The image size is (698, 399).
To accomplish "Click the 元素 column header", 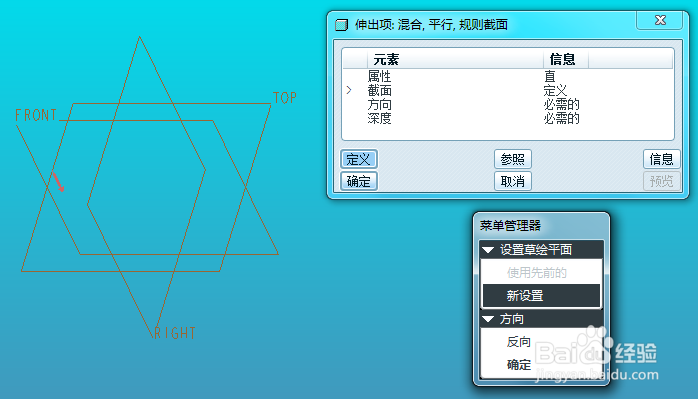I will coord(455,59).
